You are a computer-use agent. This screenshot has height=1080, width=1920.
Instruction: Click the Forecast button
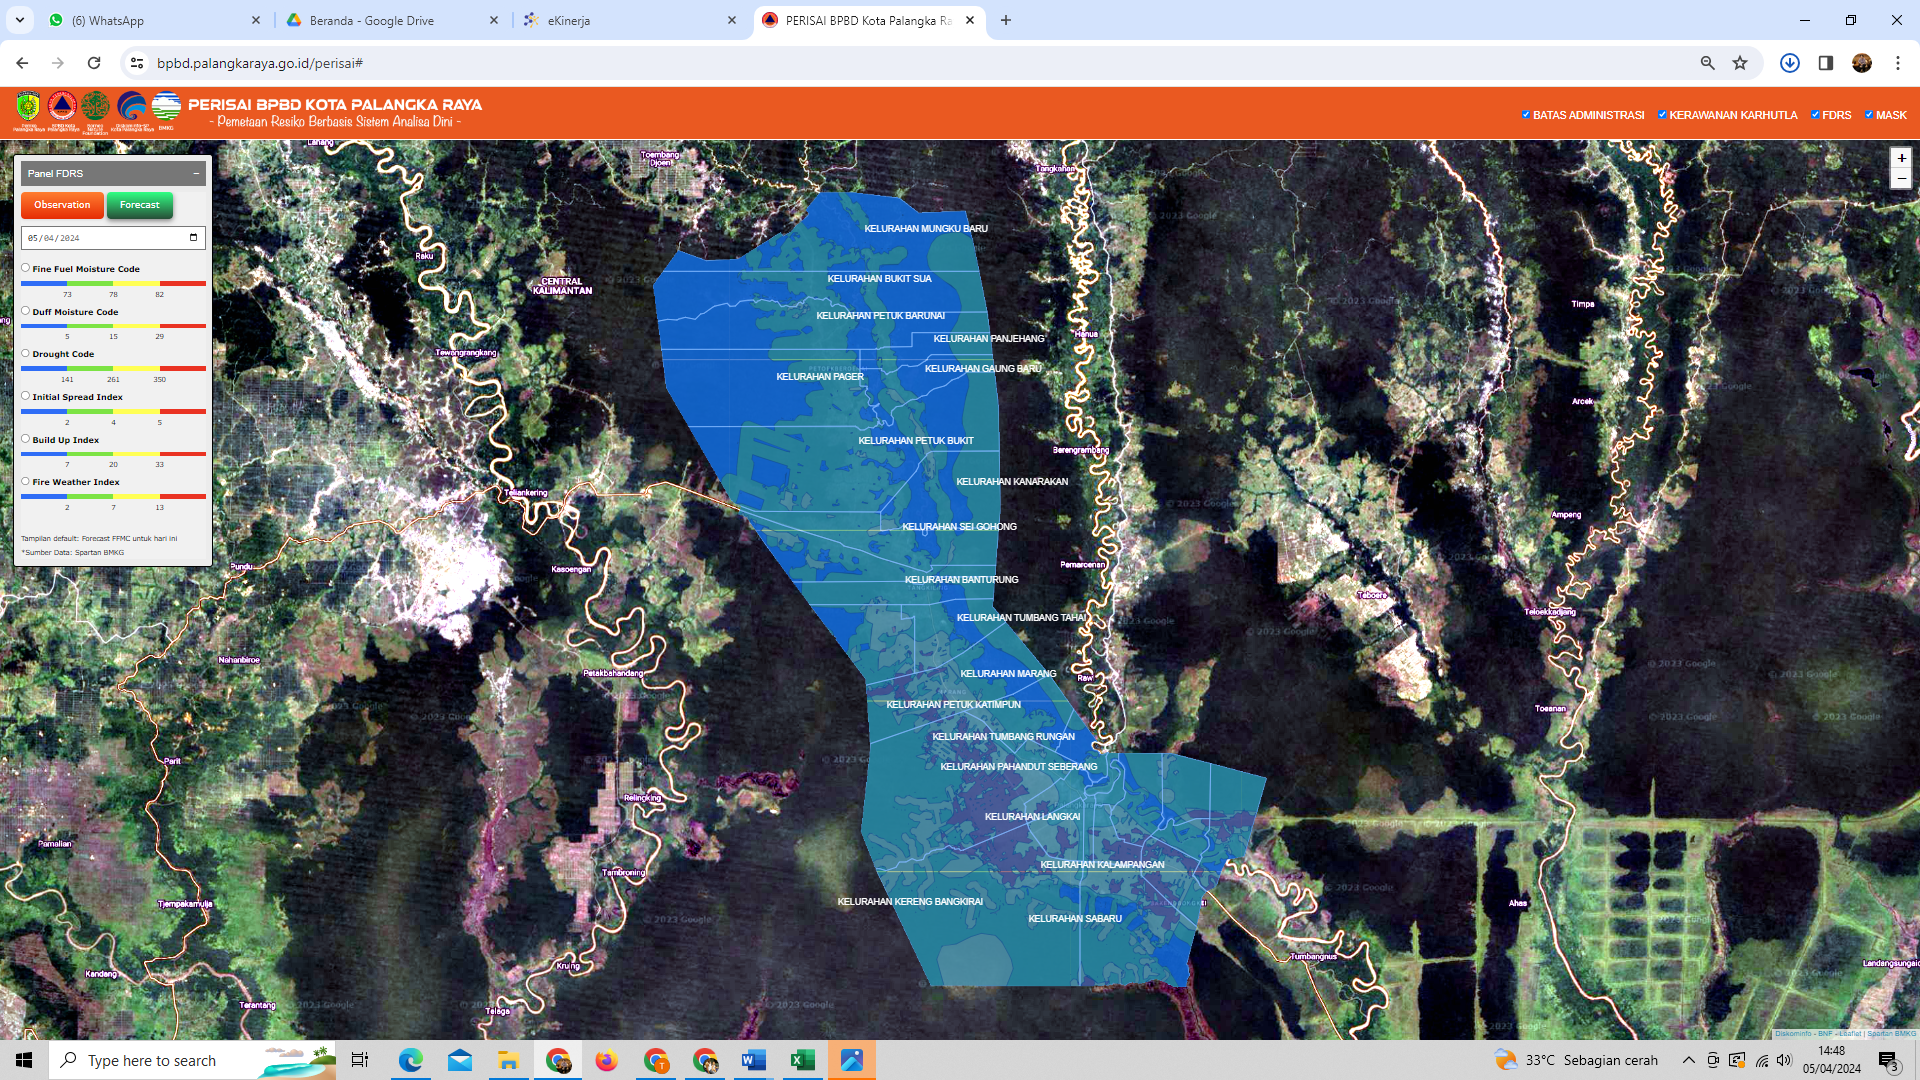[x=140, y=205]
